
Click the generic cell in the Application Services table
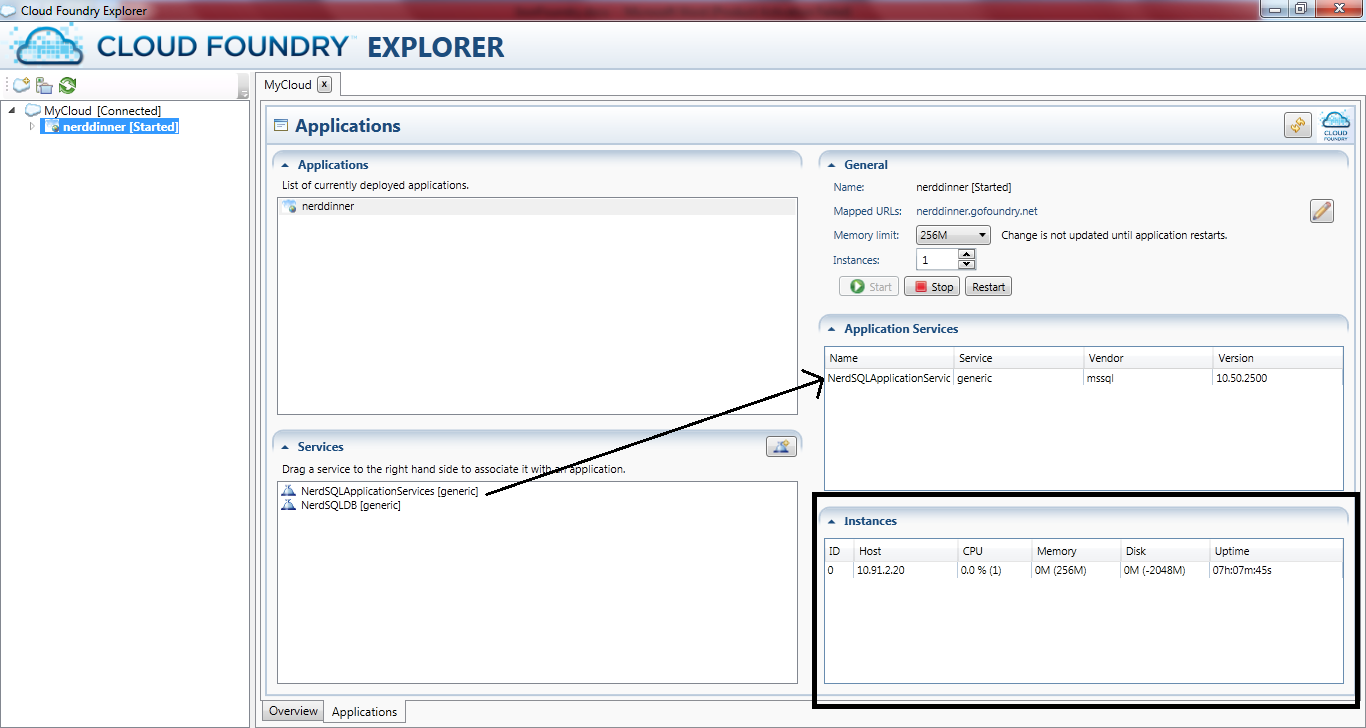coord(975,378)
